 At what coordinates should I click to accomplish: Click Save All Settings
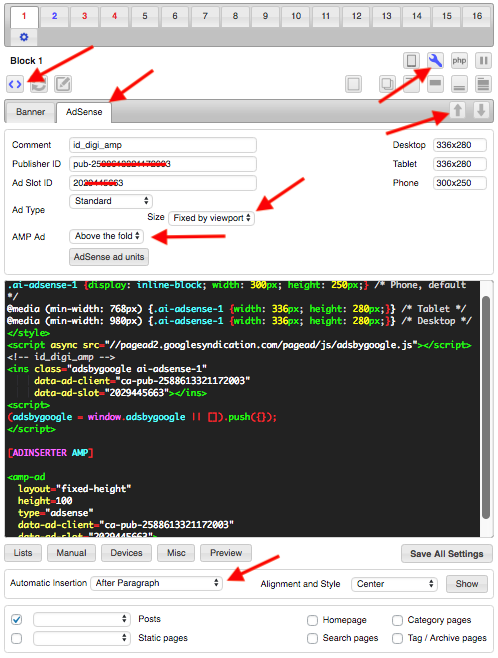(447, 554)
